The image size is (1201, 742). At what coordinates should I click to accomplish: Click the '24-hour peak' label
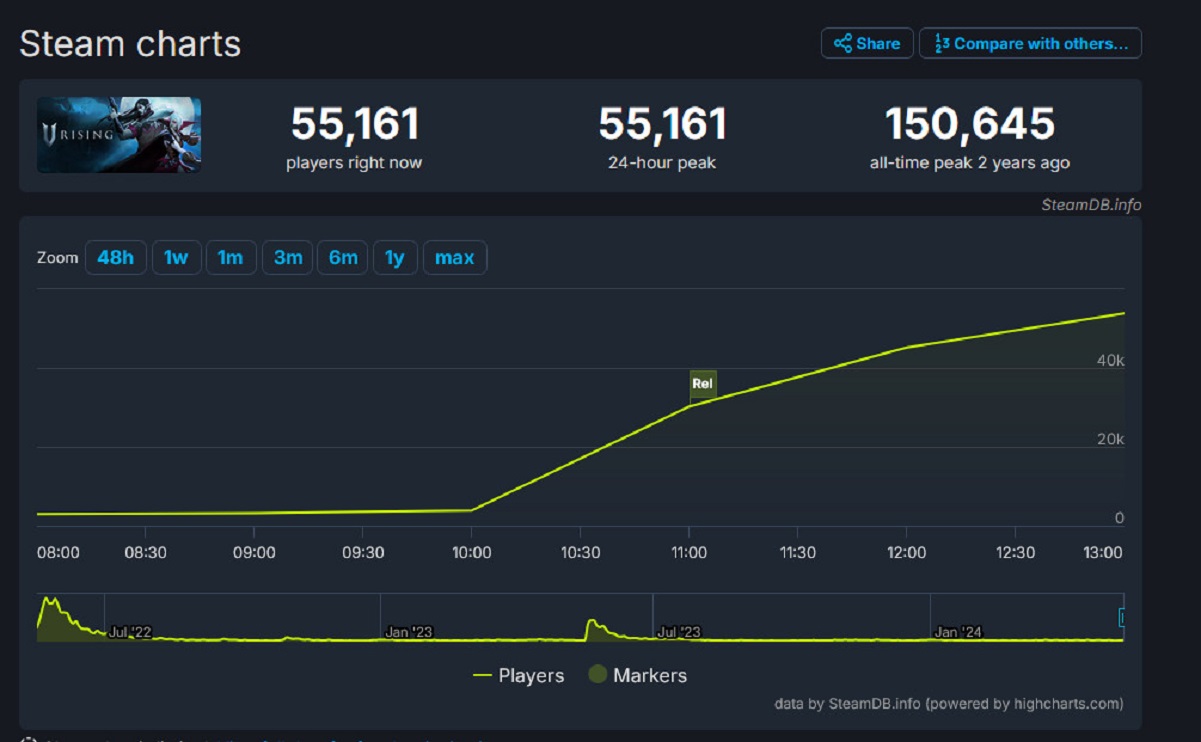pyautogui.click(x=662, y=163)
